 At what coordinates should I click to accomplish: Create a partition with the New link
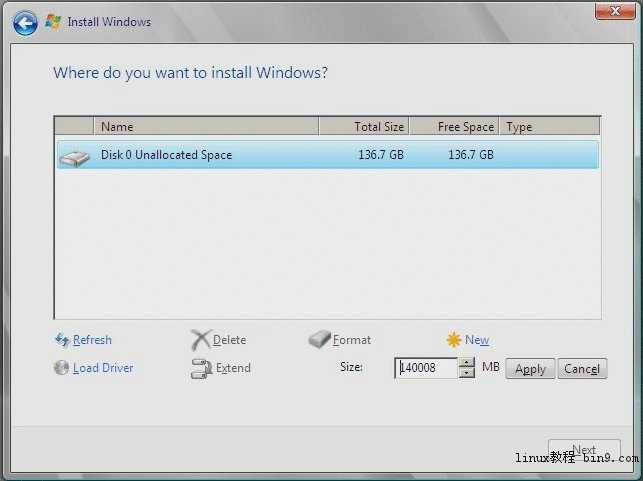point(477,340)
